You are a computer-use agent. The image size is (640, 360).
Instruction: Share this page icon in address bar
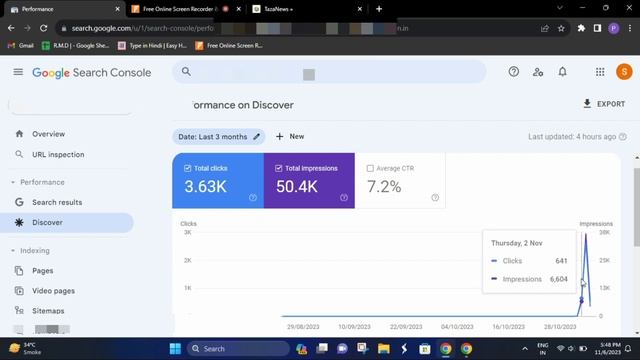545,28
